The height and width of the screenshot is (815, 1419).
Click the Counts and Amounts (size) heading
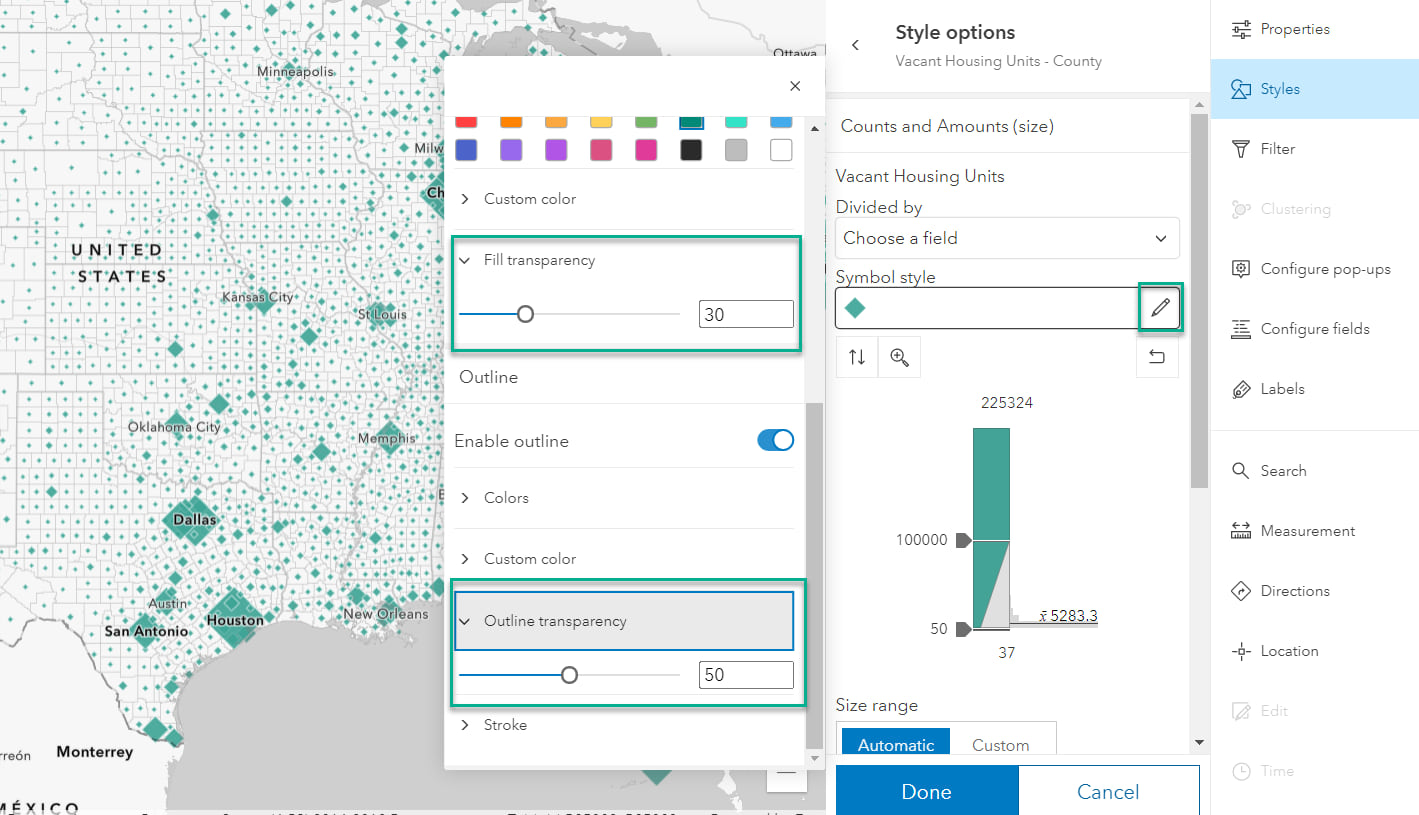(947, 126)
